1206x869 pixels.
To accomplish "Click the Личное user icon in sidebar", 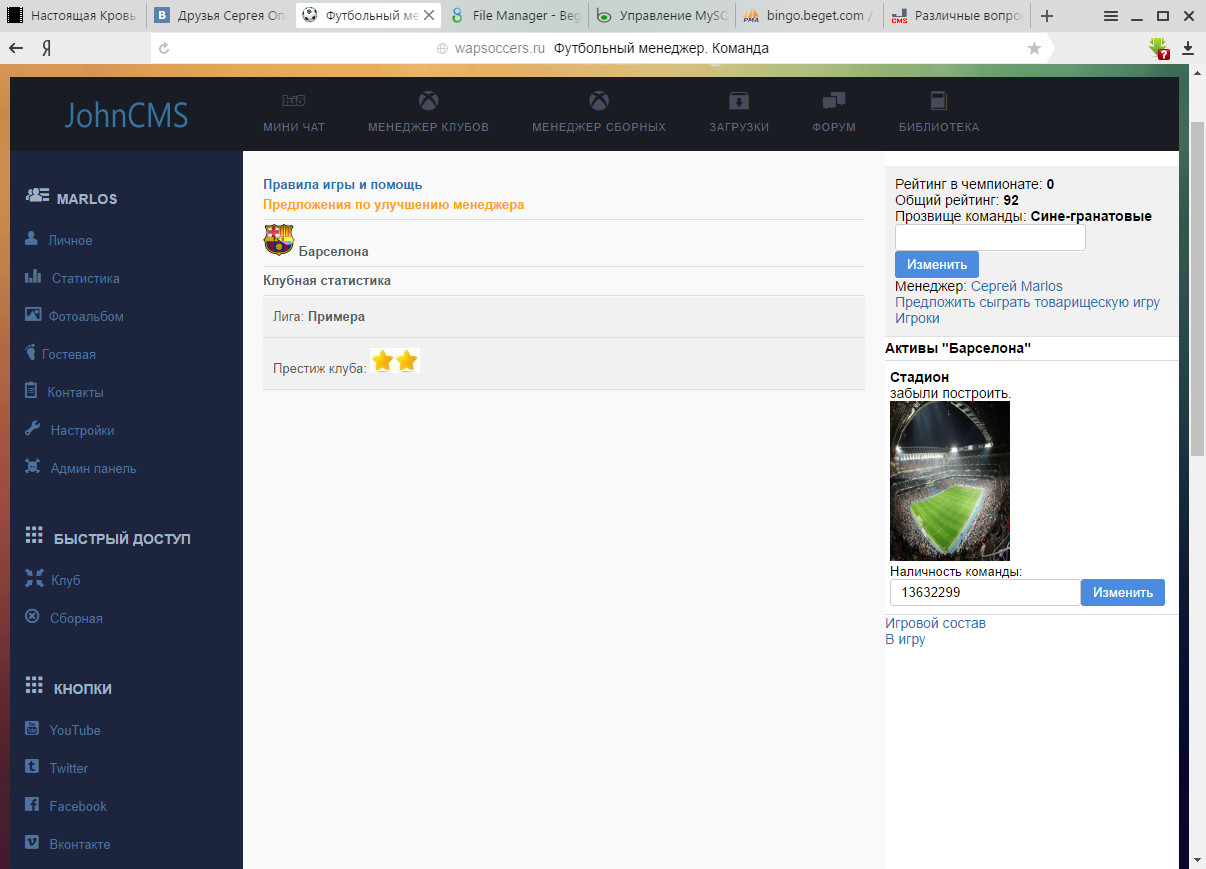I will pyautogui.click(x=32, y=239).
